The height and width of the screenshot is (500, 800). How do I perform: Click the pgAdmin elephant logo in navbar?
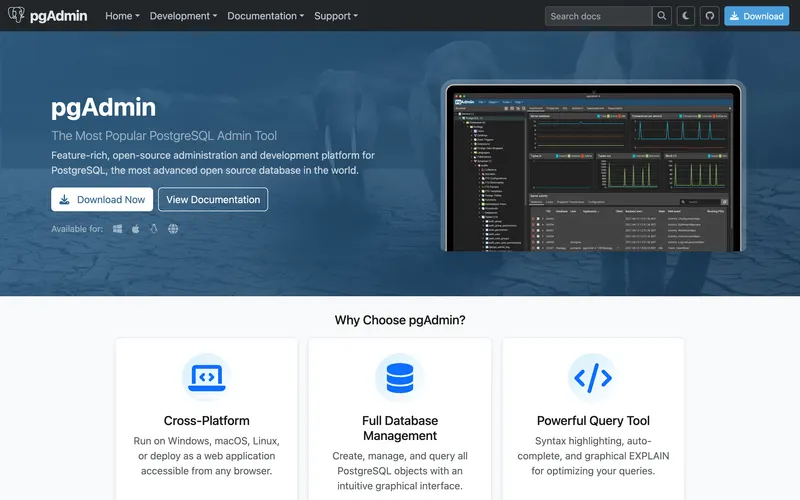click(x=16, y=15)
